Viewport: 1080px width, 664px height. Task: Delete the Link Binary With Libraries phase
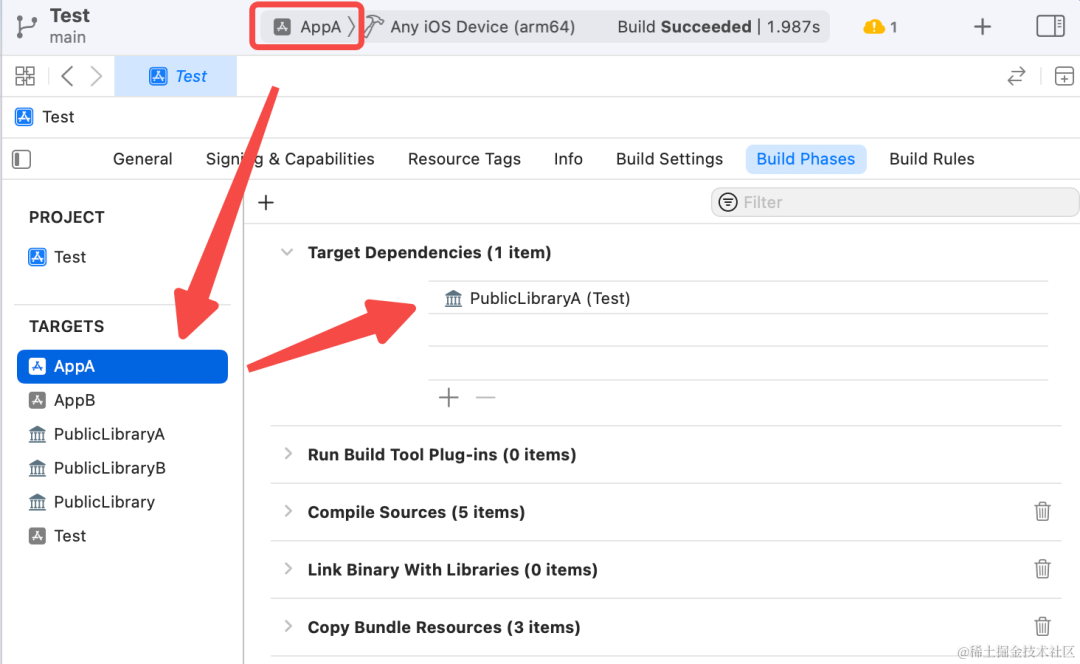pyautogui.click(x=1042, y=569)
